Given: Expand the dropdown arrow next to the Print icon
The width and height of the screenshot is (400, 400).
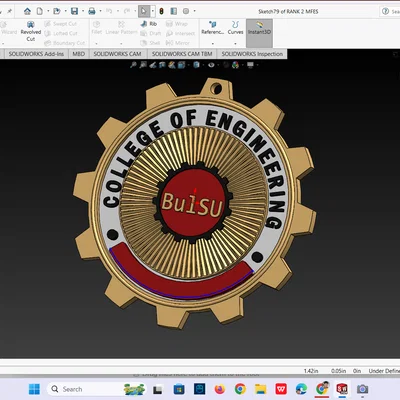Looking at the screenshot, I should 100,11.
